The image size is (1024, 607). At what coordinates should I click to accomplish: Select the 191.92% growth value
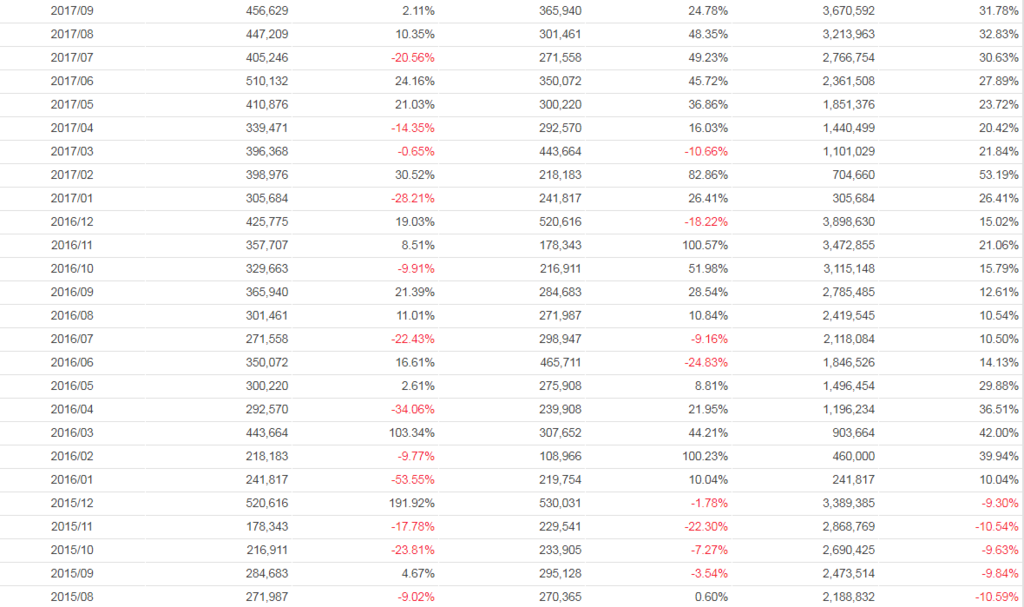413,503
